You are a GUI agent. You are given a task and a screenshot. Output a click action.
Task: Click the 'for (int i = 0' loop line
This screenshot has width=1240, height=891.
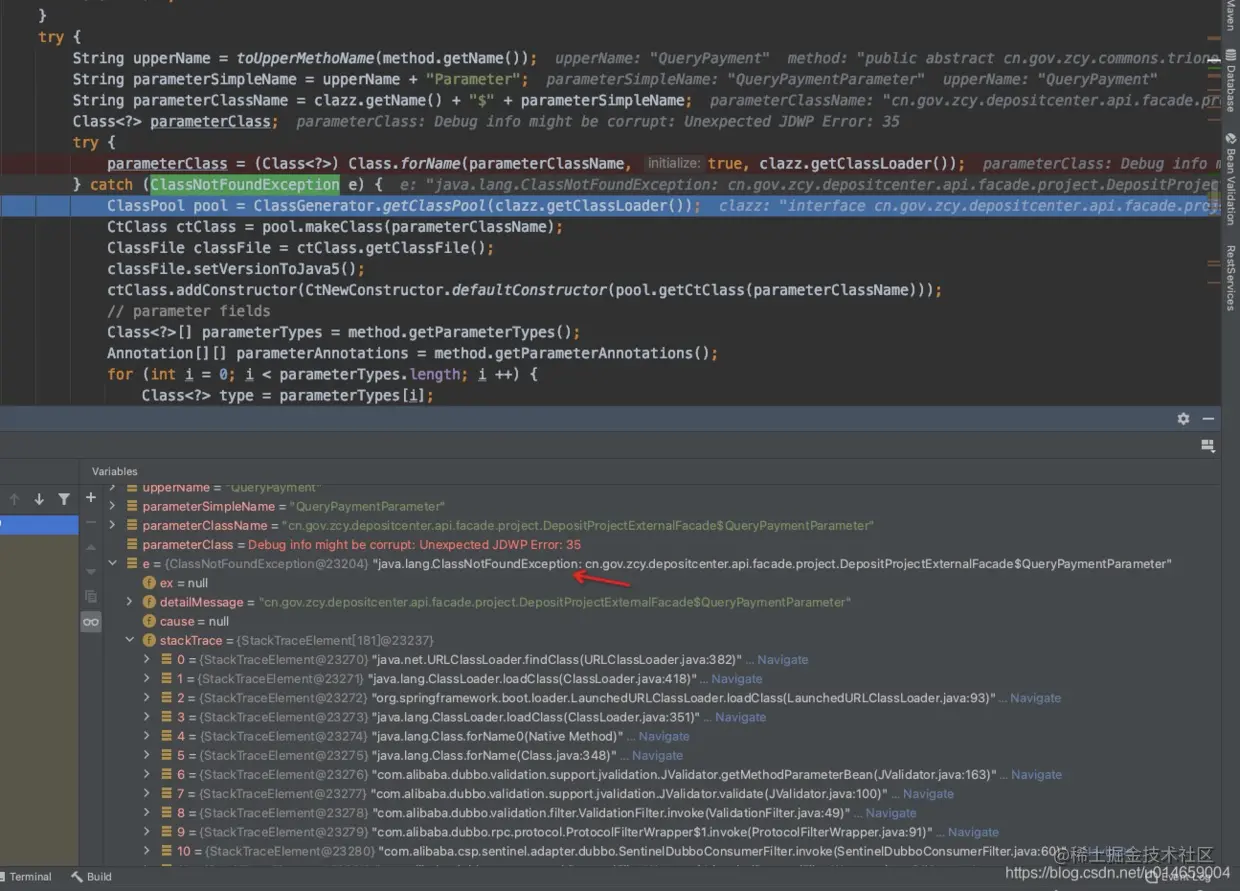(x=323, y=374)
